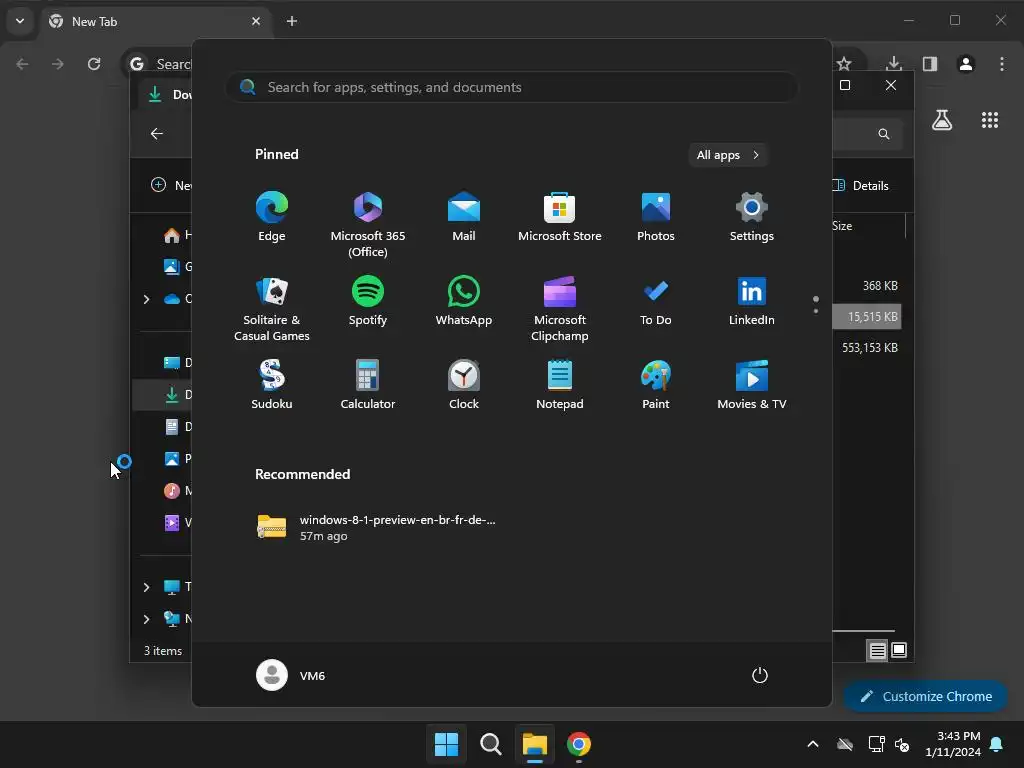Viewport: 1024px width, 768px height.
Task: Reload the page in Chrome
Action: (x=94, y=63)
